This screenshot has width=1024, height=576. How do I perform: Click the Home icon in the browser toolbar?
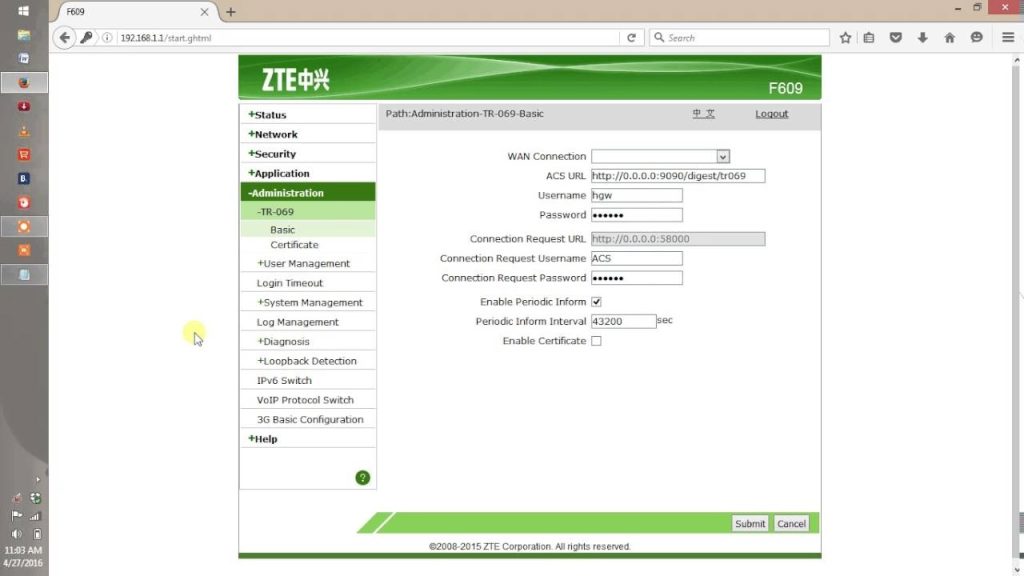click(x=948, y=37)
